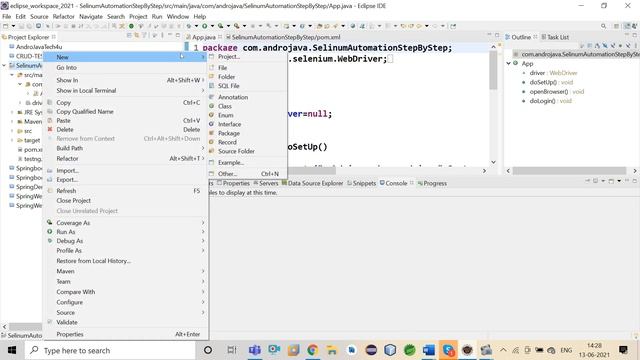Click the taskbar search box

coord(110,350)
